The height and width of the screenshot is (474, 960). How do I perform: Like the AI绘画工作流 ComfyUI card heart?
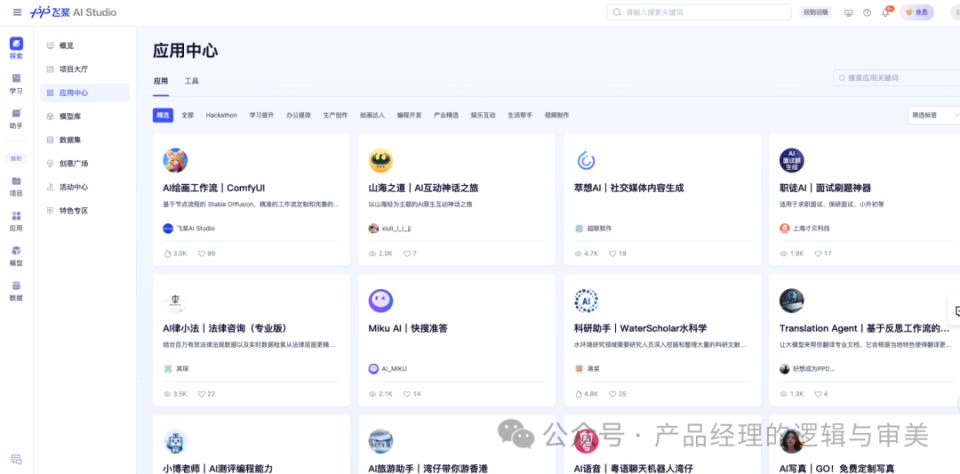click(x=201, y=254)
